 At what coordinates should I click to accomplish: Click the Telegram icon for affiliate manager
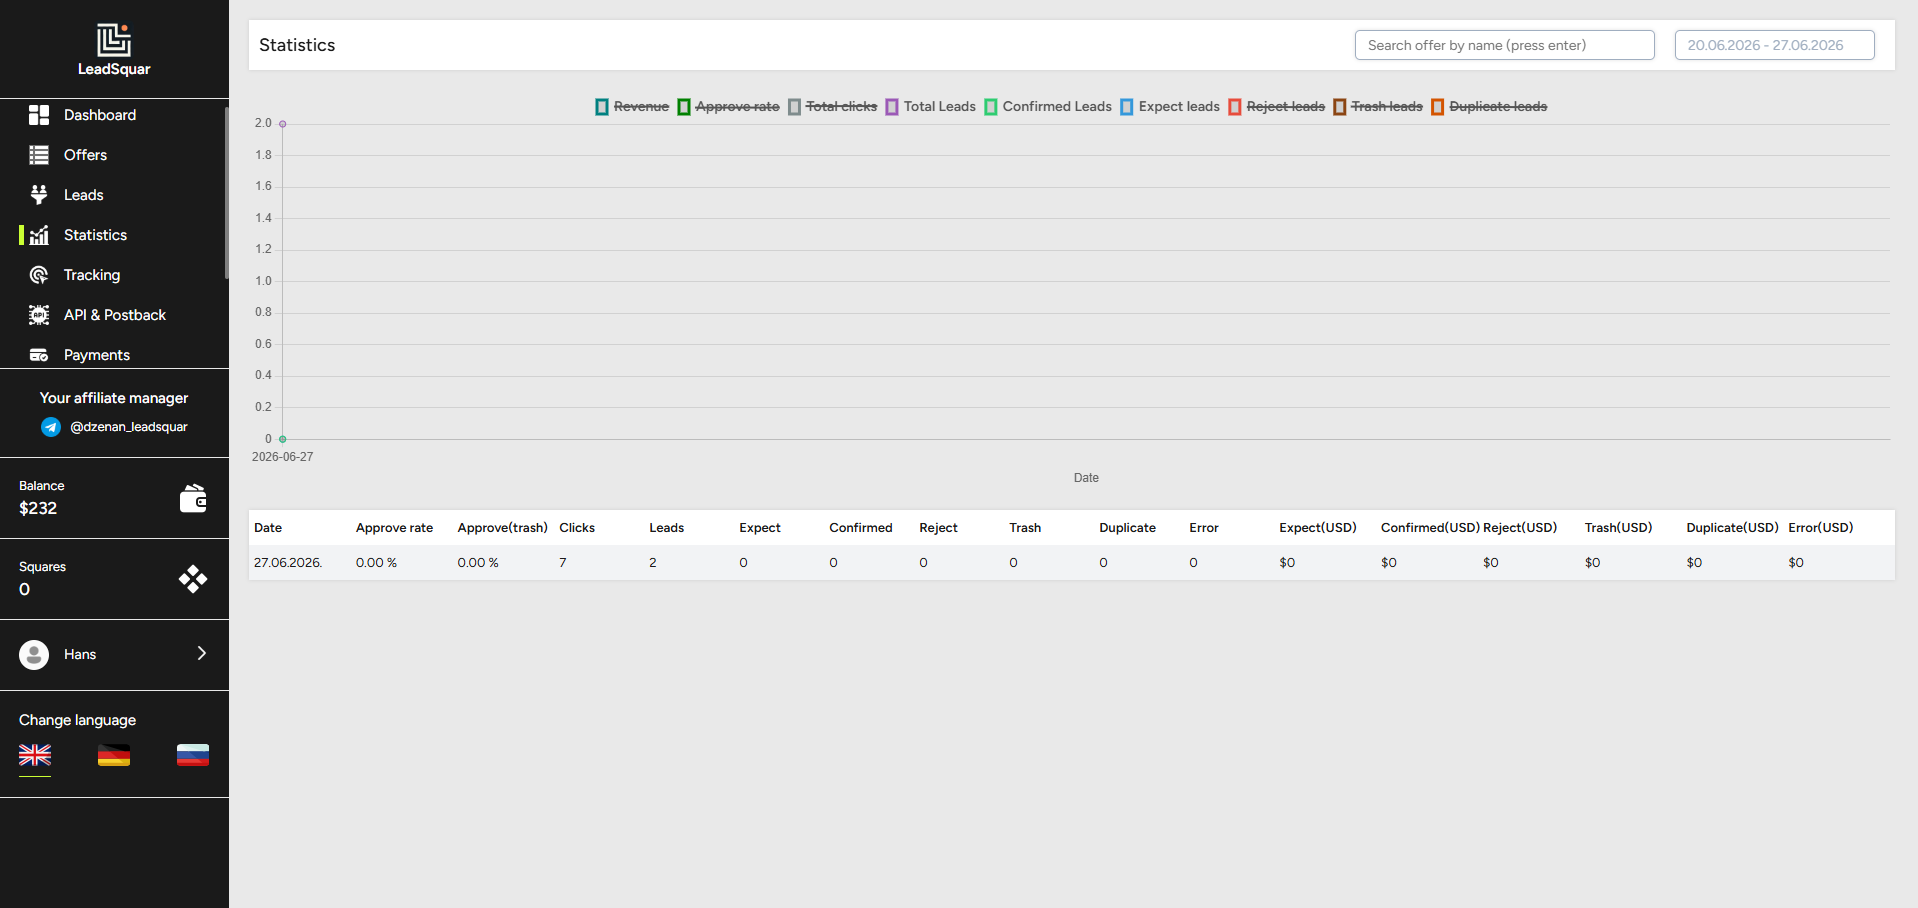(x=51, y=427)
